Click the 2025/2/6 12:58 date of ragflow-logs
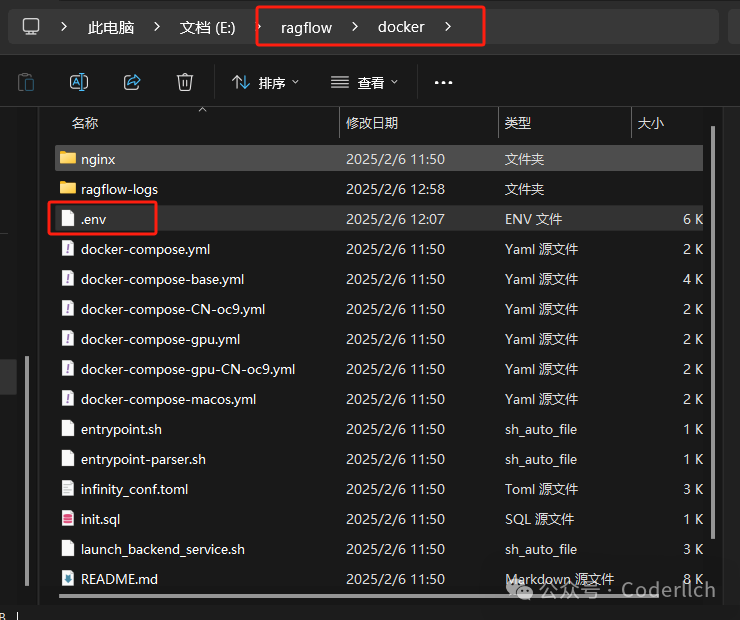 (395, 189)
